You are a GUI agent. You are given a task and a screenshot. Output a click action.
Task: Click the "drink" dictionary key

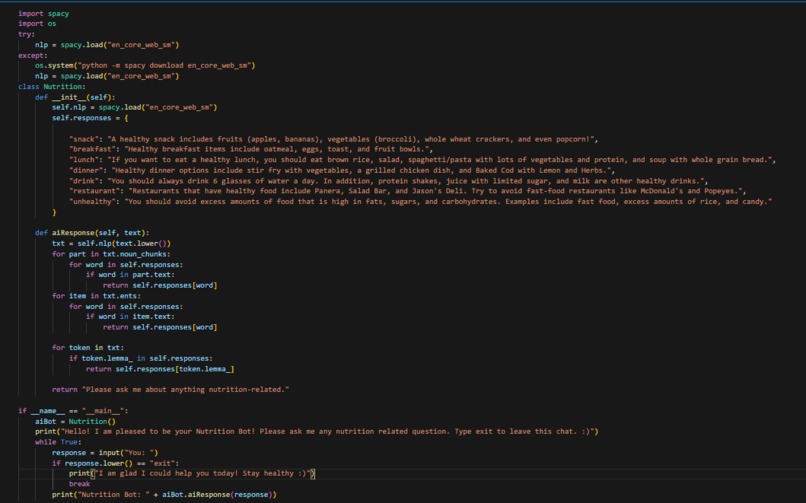point(84,180)
